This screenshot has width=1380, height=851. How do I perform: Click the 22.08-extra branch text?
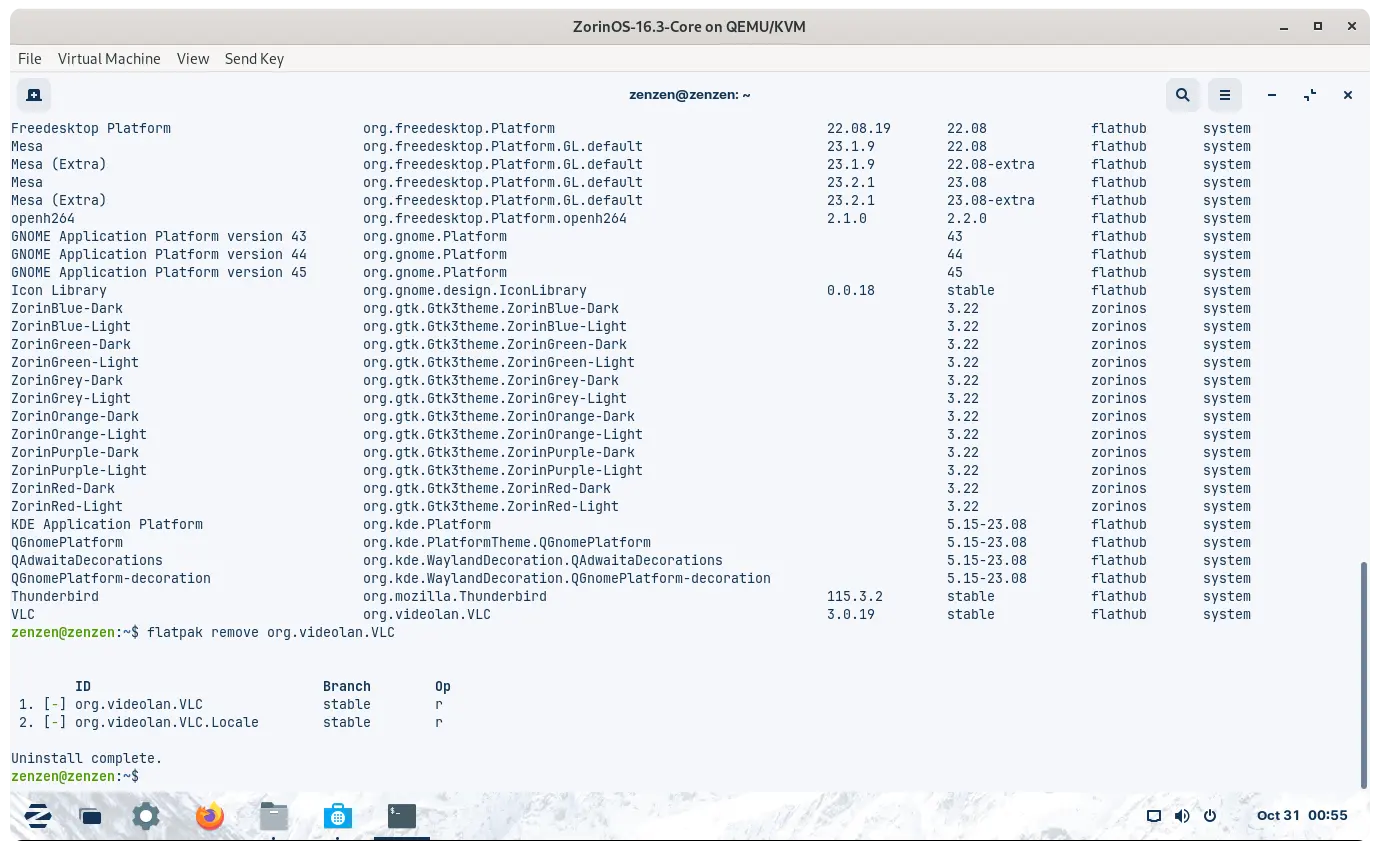991,165
